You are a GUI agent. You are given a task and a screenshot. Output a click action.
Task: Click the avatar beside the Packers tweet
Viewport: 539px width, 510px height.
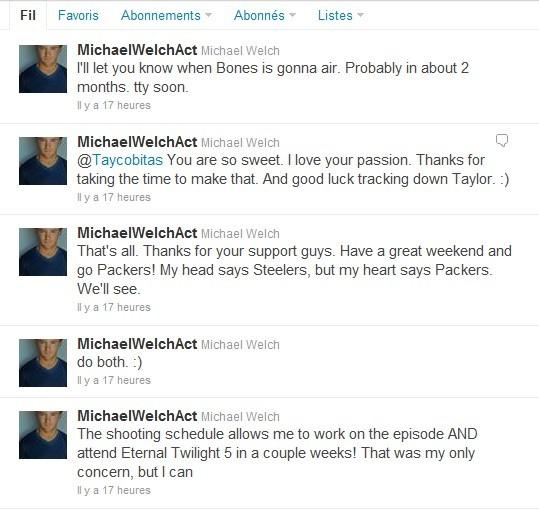(x=43, y=252)
